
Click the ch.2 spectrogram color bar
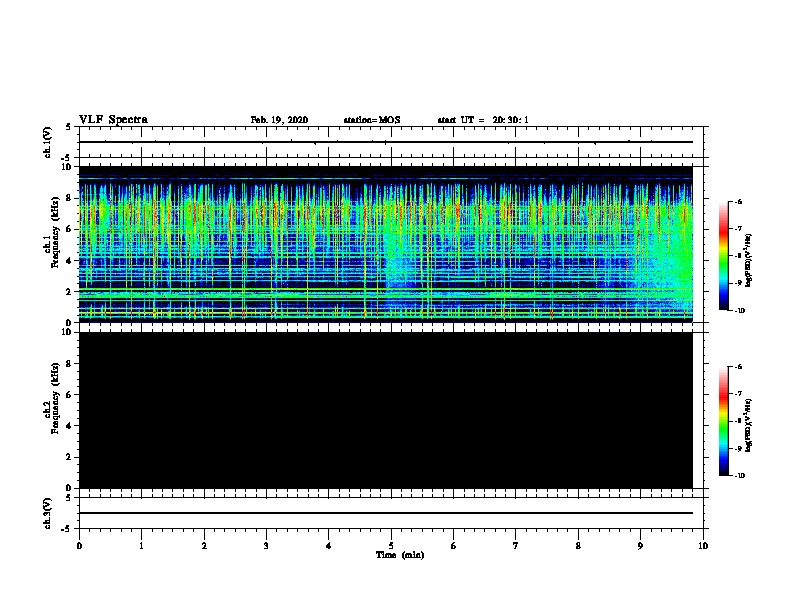(723, 421)
